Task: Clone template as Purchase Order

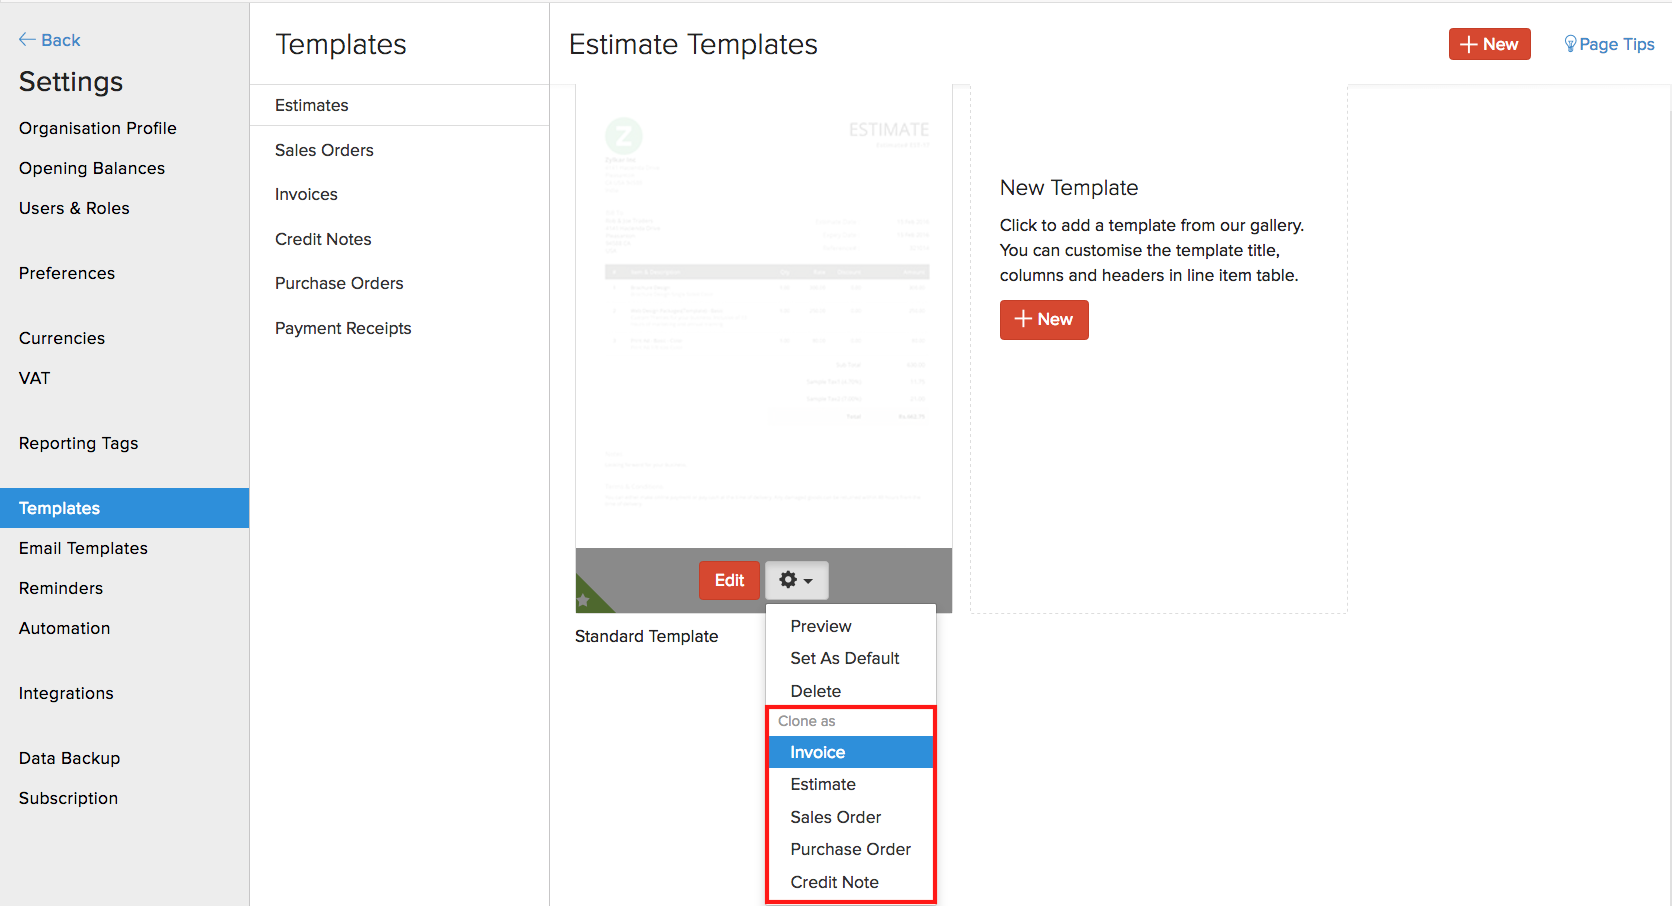Action: click(x=851, y=849)
